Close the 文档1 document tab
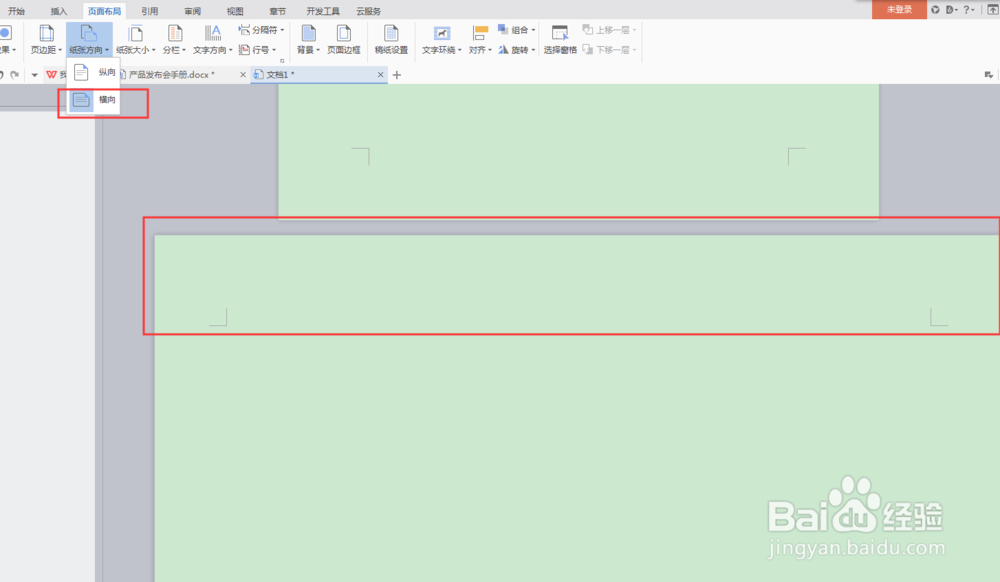The height and width of the screenshot is (582, 1000). (381, 75)
